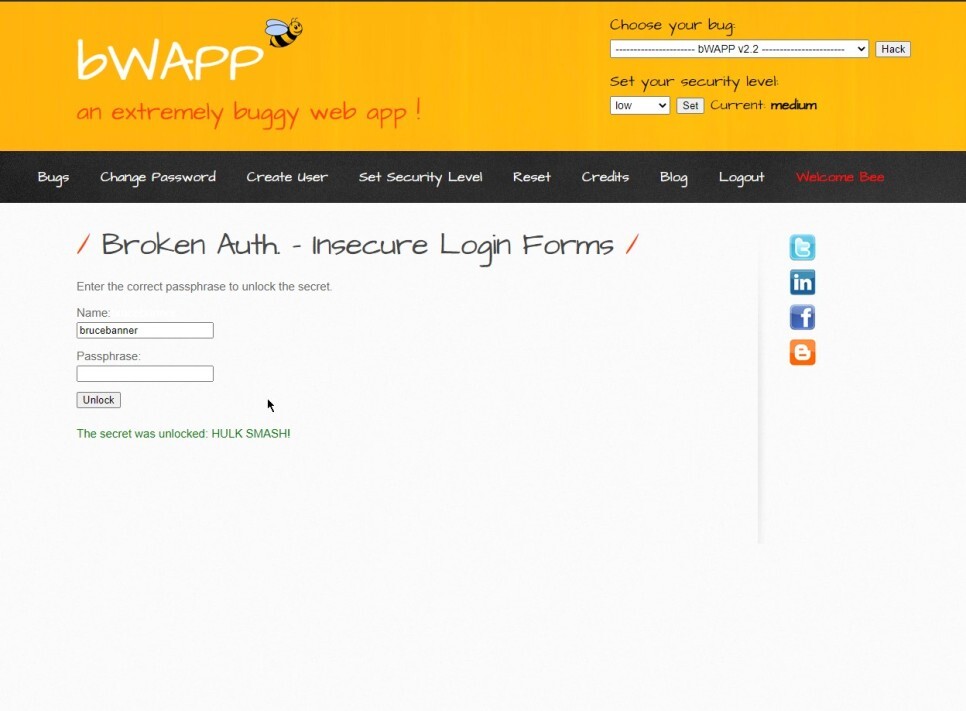This screenshot has width=966, height=711.
Task: Focus the Passphrase input field
Action: coord(145,373)
